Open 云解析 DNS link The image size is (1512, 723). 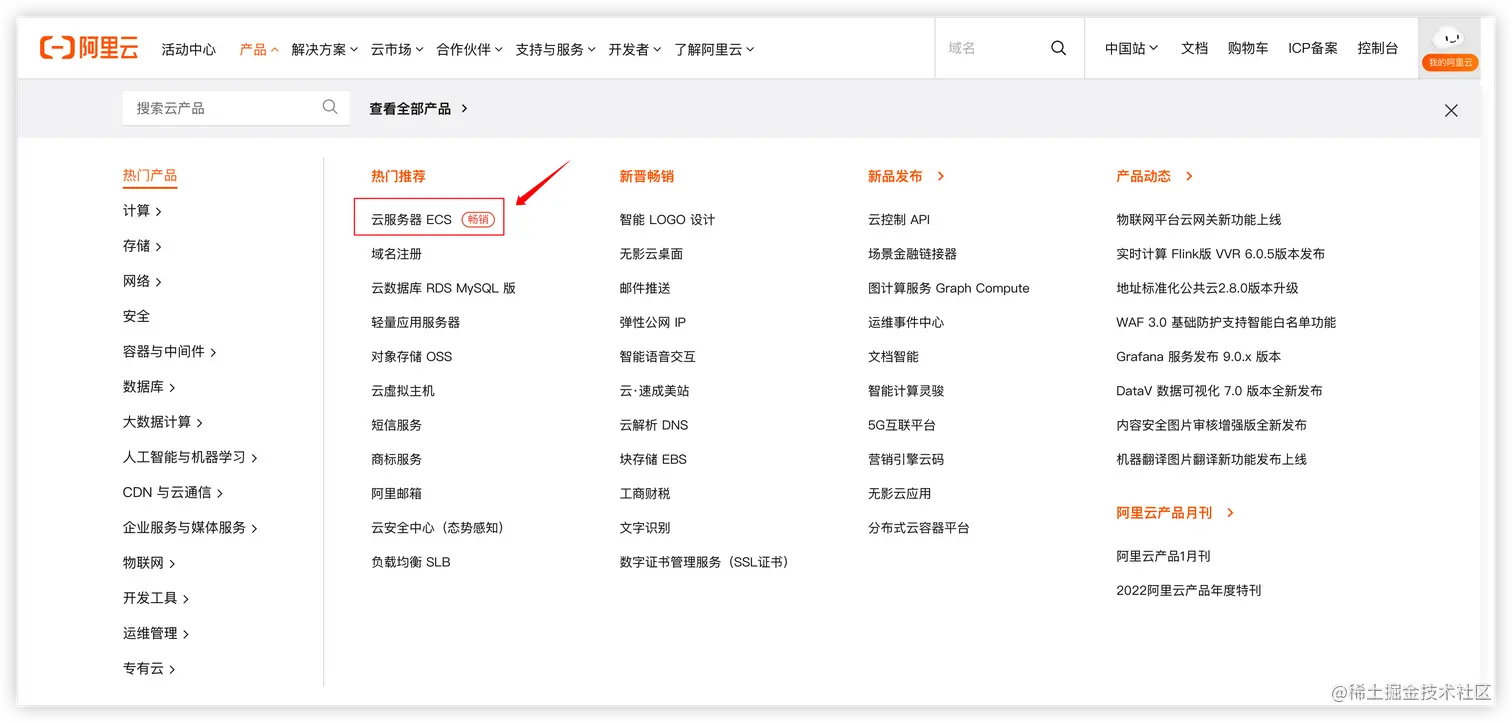coord(654,425)
